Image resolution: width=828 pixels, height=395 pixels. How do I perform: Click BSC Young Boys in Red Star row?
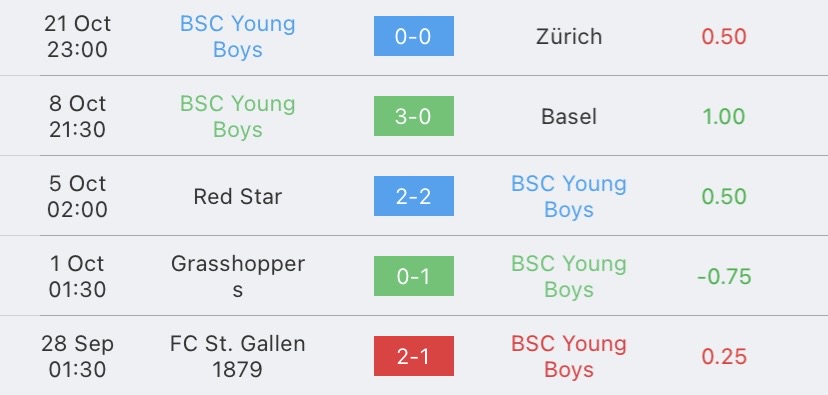(569, 196)
